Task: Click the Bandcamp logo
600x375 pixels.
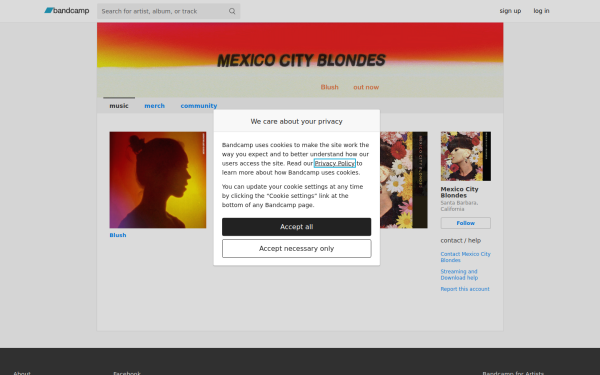Action: pos(67,11)
